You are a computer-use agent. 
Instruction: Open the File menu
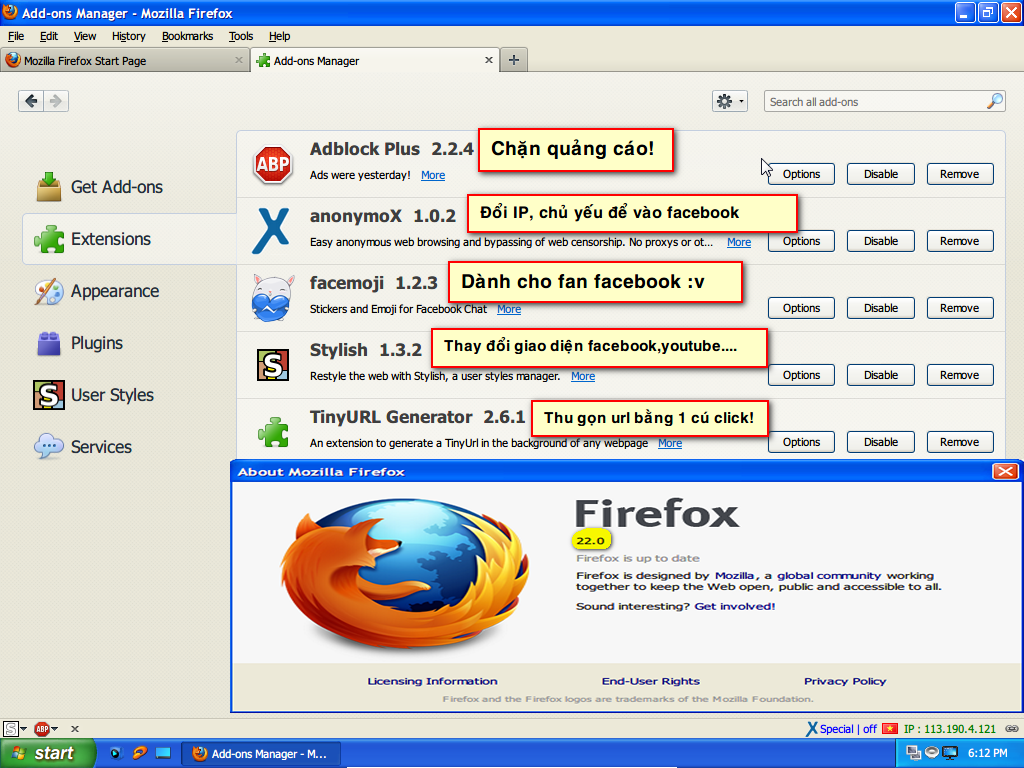(x=16, y=36)
